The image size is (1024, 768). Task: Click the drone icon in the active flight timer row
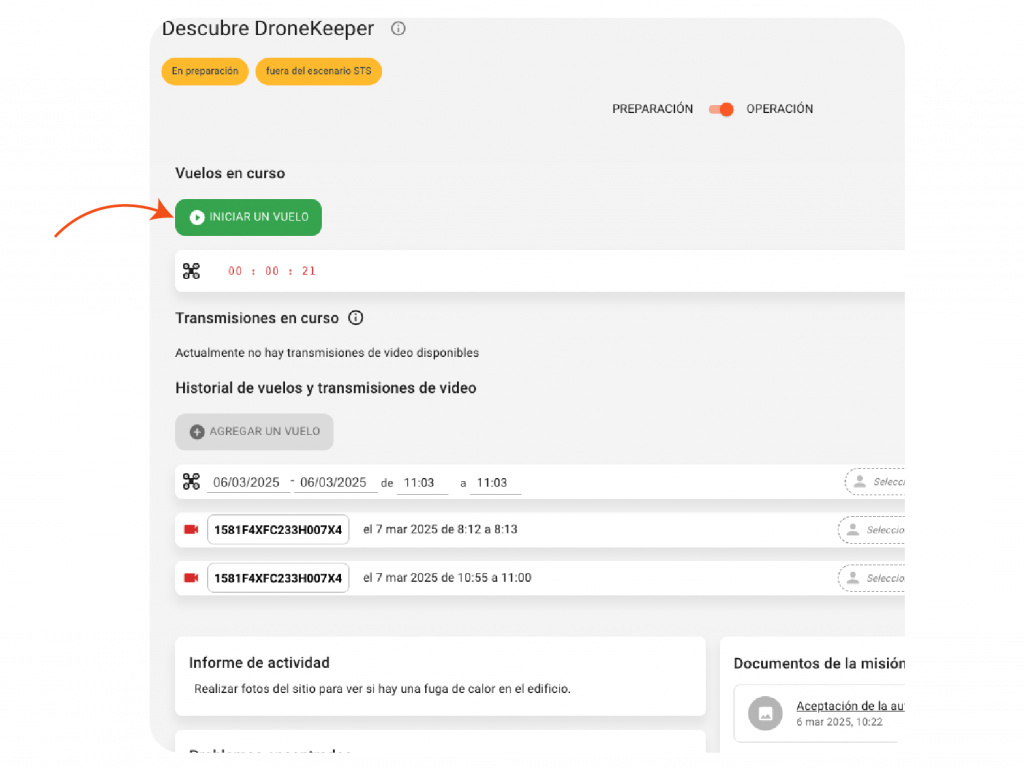191,271
